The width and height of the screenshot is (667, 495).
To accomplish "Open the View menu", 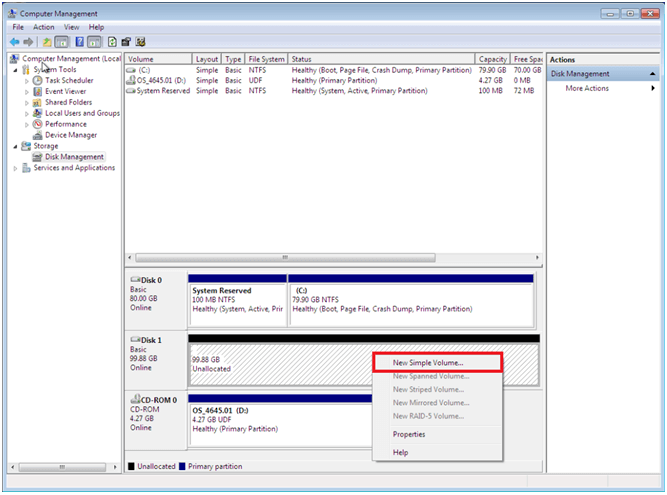I will click(71, 27).
